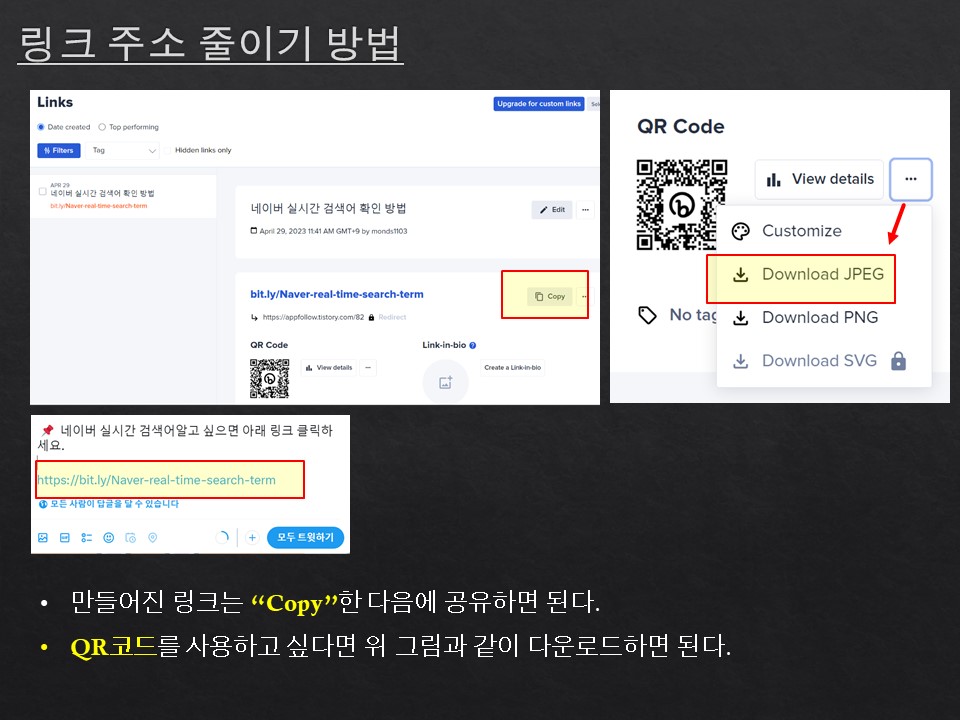The width and height of the screenshot is (960, 720).
Task: Click the plus button to add another tweet
Action: [252, 538]
